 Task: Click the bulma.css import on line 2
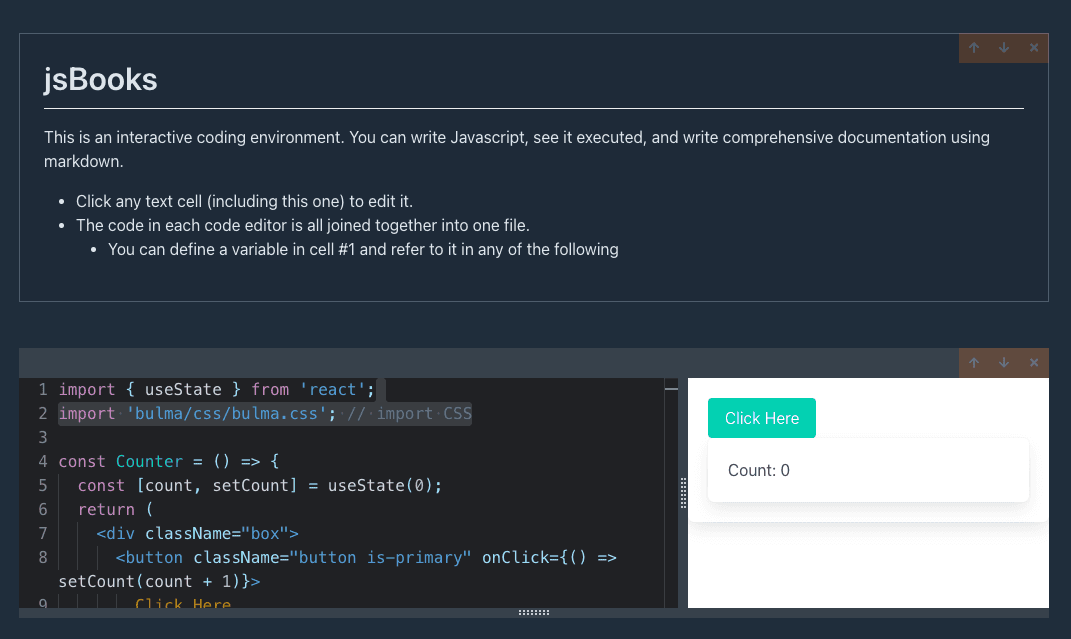265,414
